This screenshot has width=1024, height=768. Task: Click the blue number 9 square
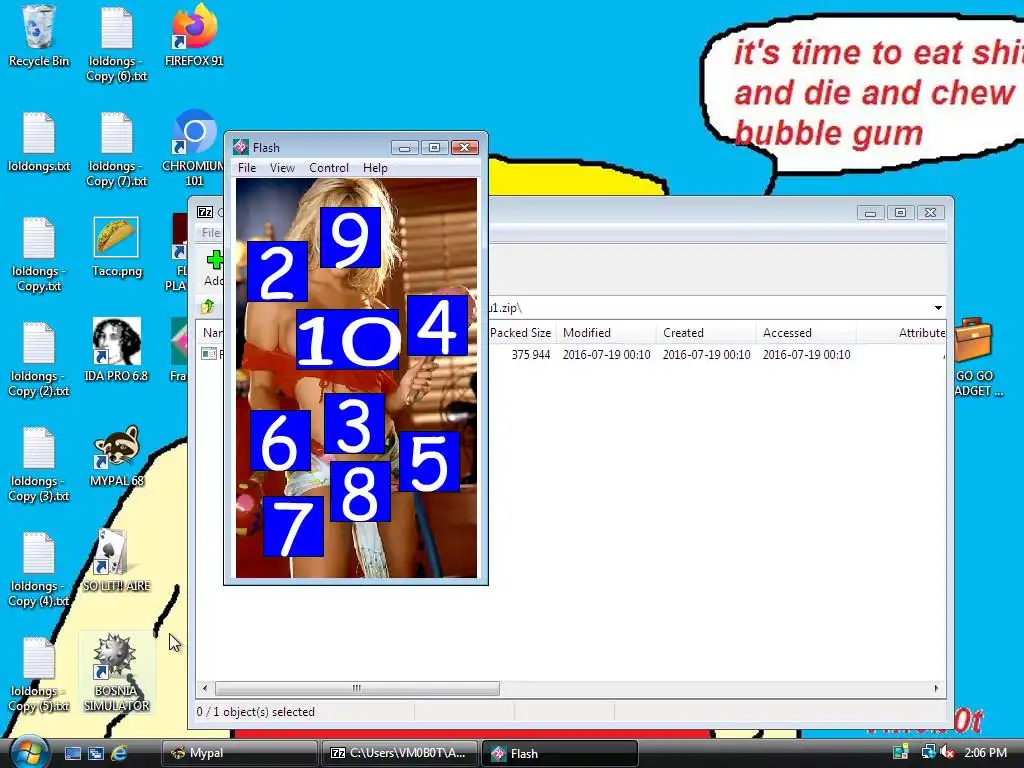click(x=351, y=238)
